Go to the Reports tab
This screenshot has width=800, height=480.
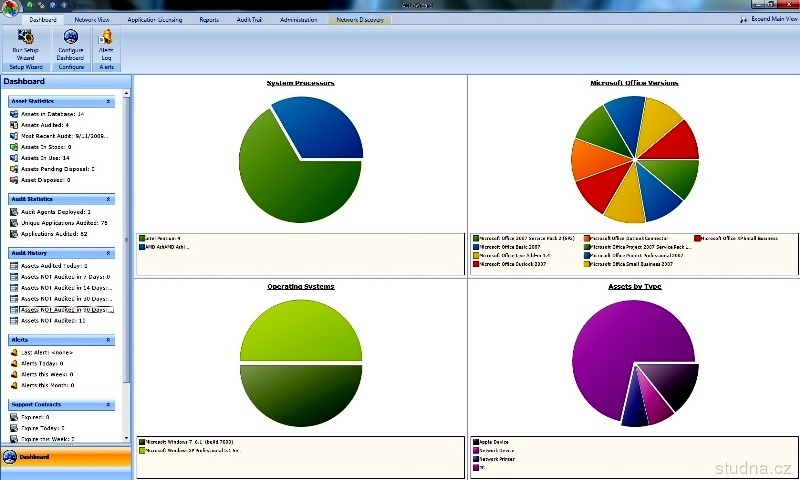209,19
